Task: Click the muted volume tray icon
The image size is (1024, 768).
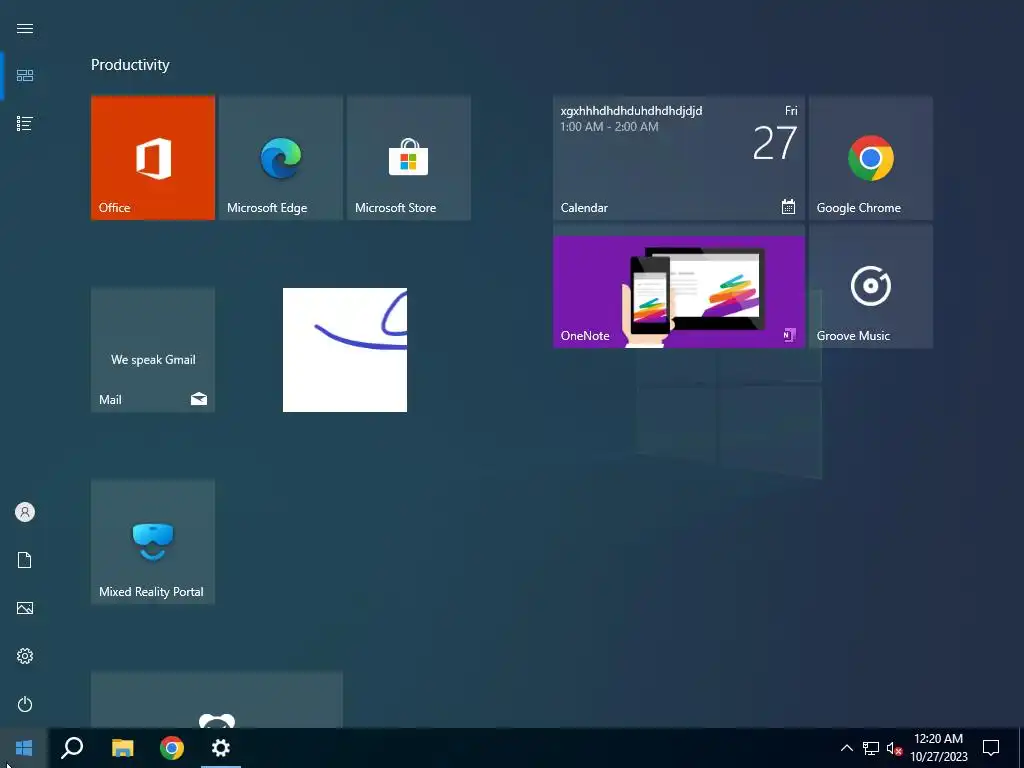Action: tap(894, 748)
